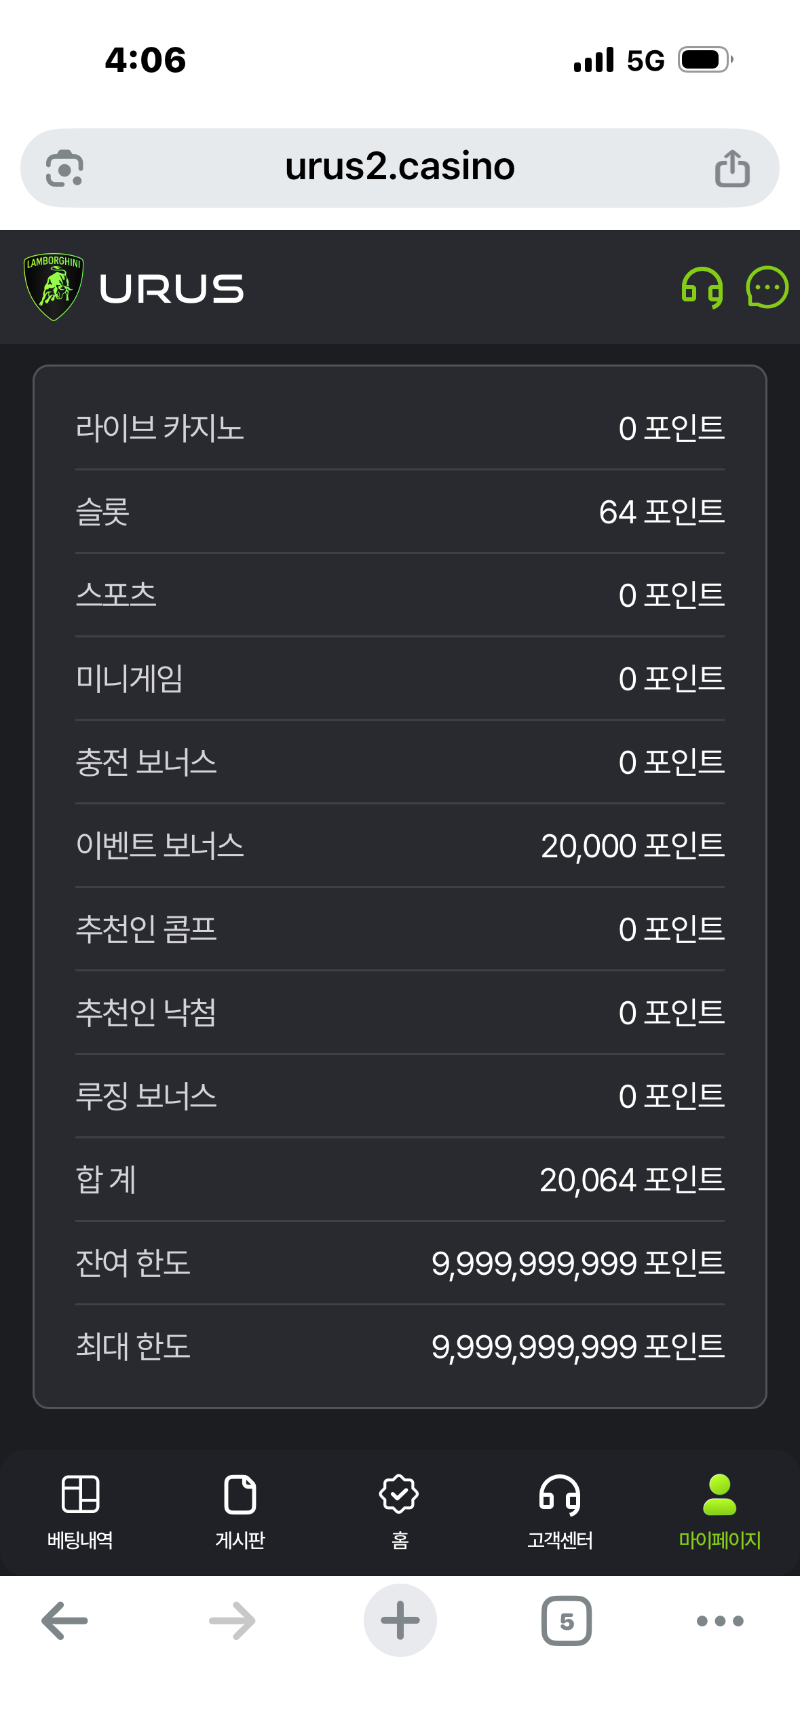Select the 마이페이지 my page tab
The height and width of the screenshot is (1735, 800).
(720, 1511)
